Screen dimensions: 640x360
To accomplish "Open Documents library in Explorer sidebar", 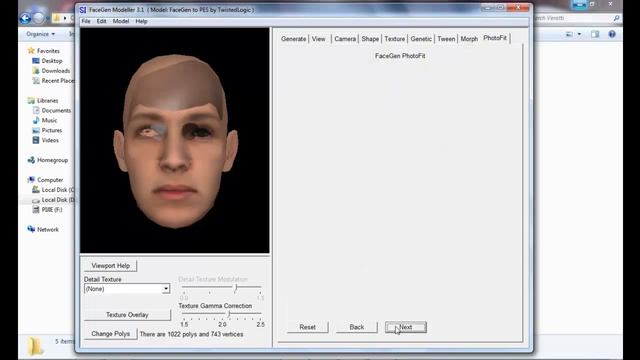I will click(x=51, y=110).
